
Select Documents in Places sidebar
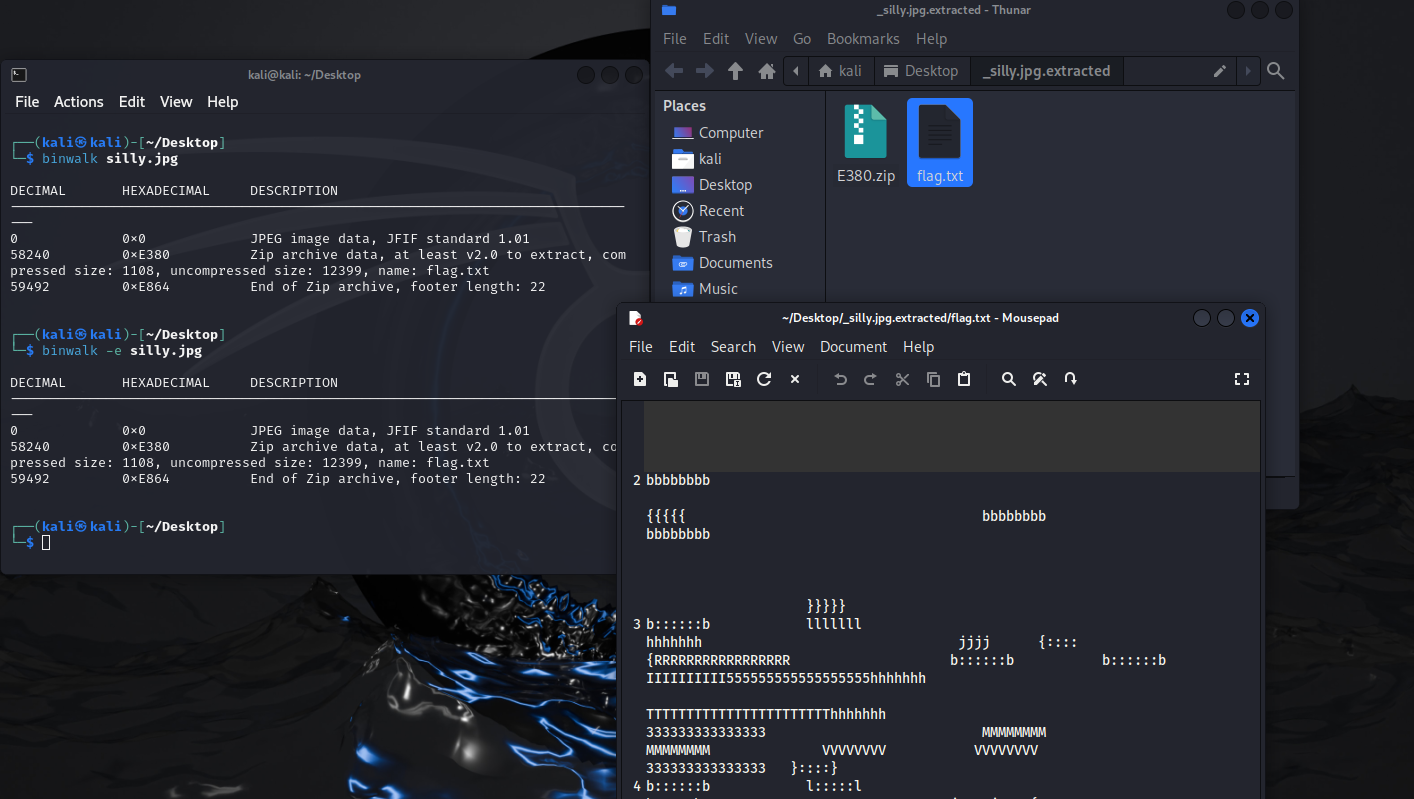[x=735, y=263]
